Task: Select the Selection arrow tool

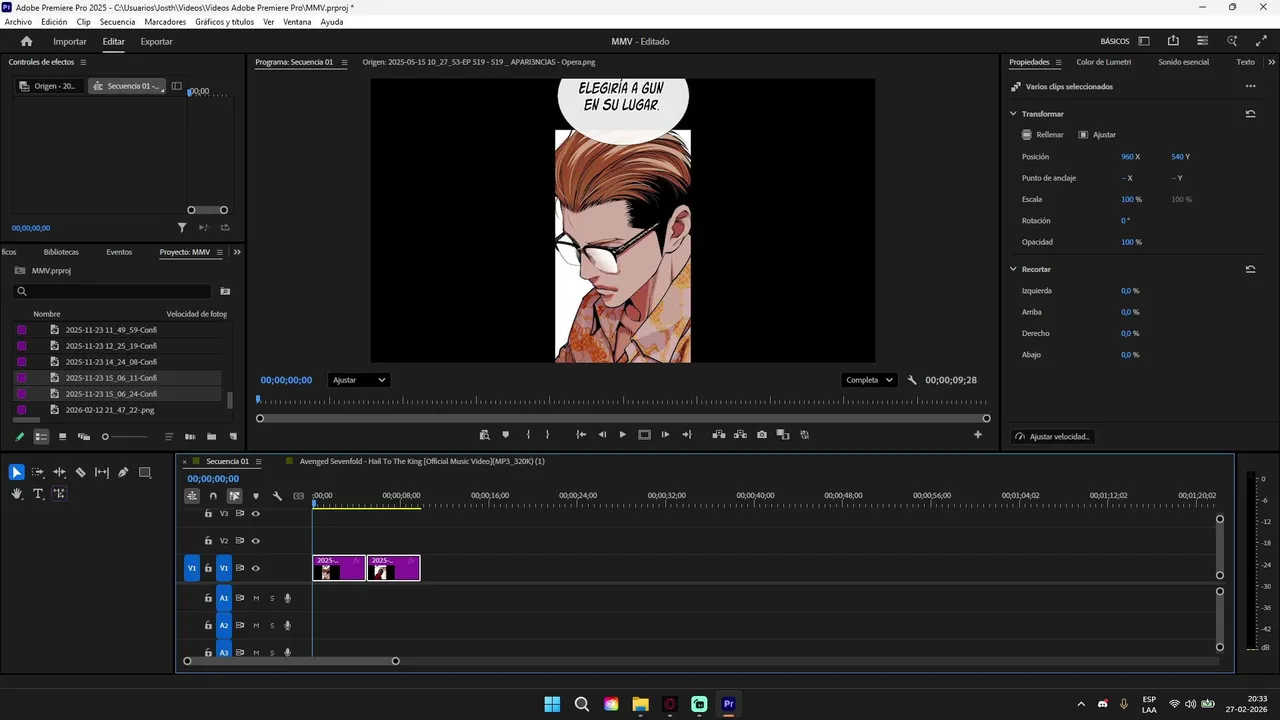Action: tap(17, 472)
